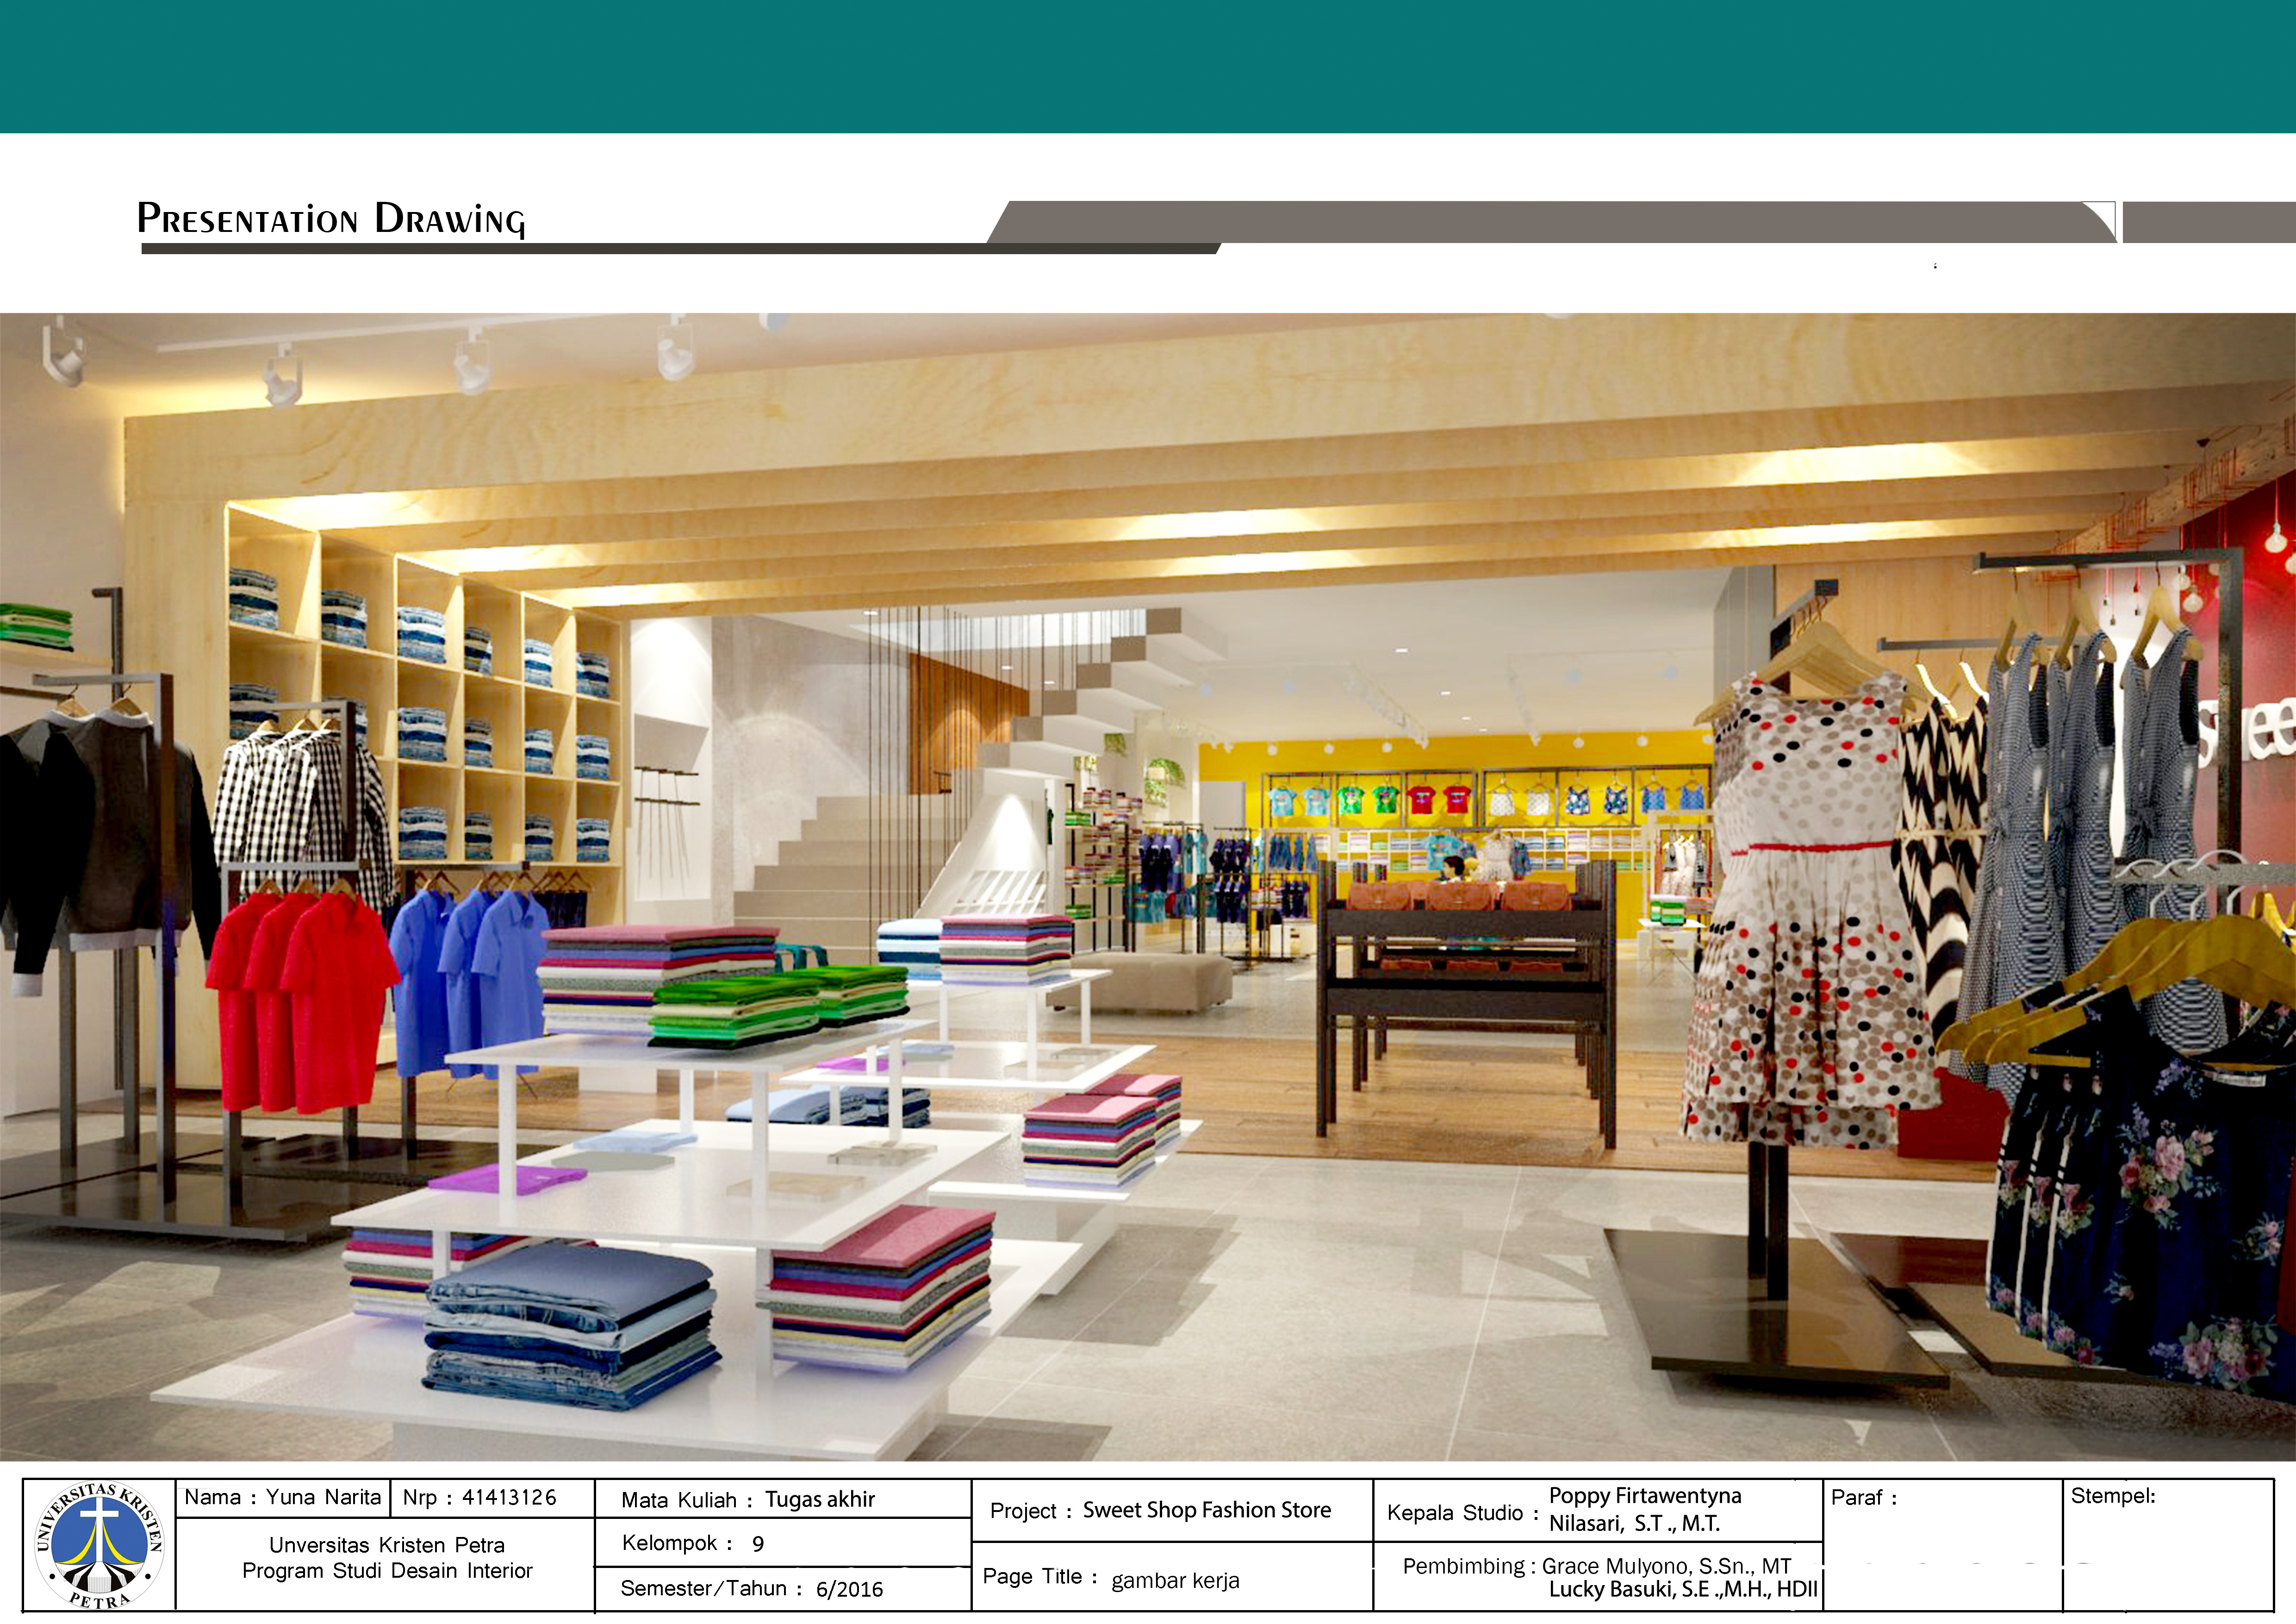Click the Universitas Kristen Petra logo
Screen dimensions: 2296x1624
coord(99,1545)
